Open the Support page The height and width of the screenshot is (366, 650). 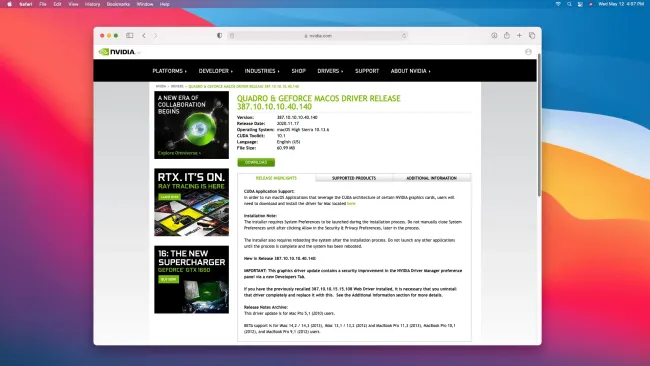click(367, 71)
